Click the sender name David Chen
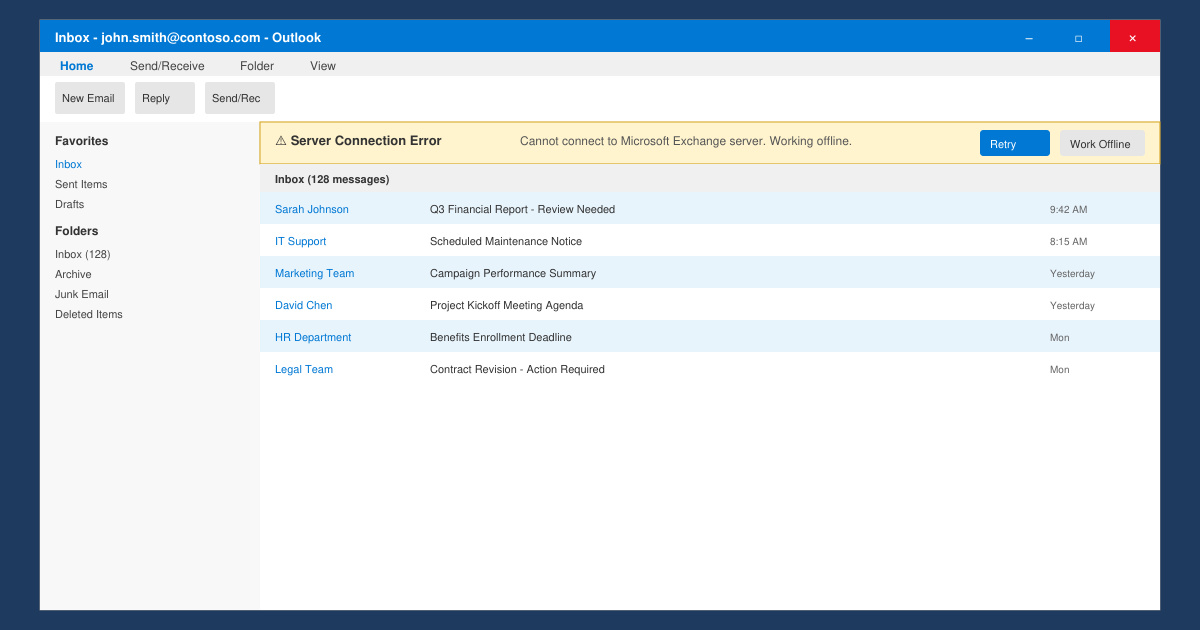Screen dimensions: 1200x630 303,305
